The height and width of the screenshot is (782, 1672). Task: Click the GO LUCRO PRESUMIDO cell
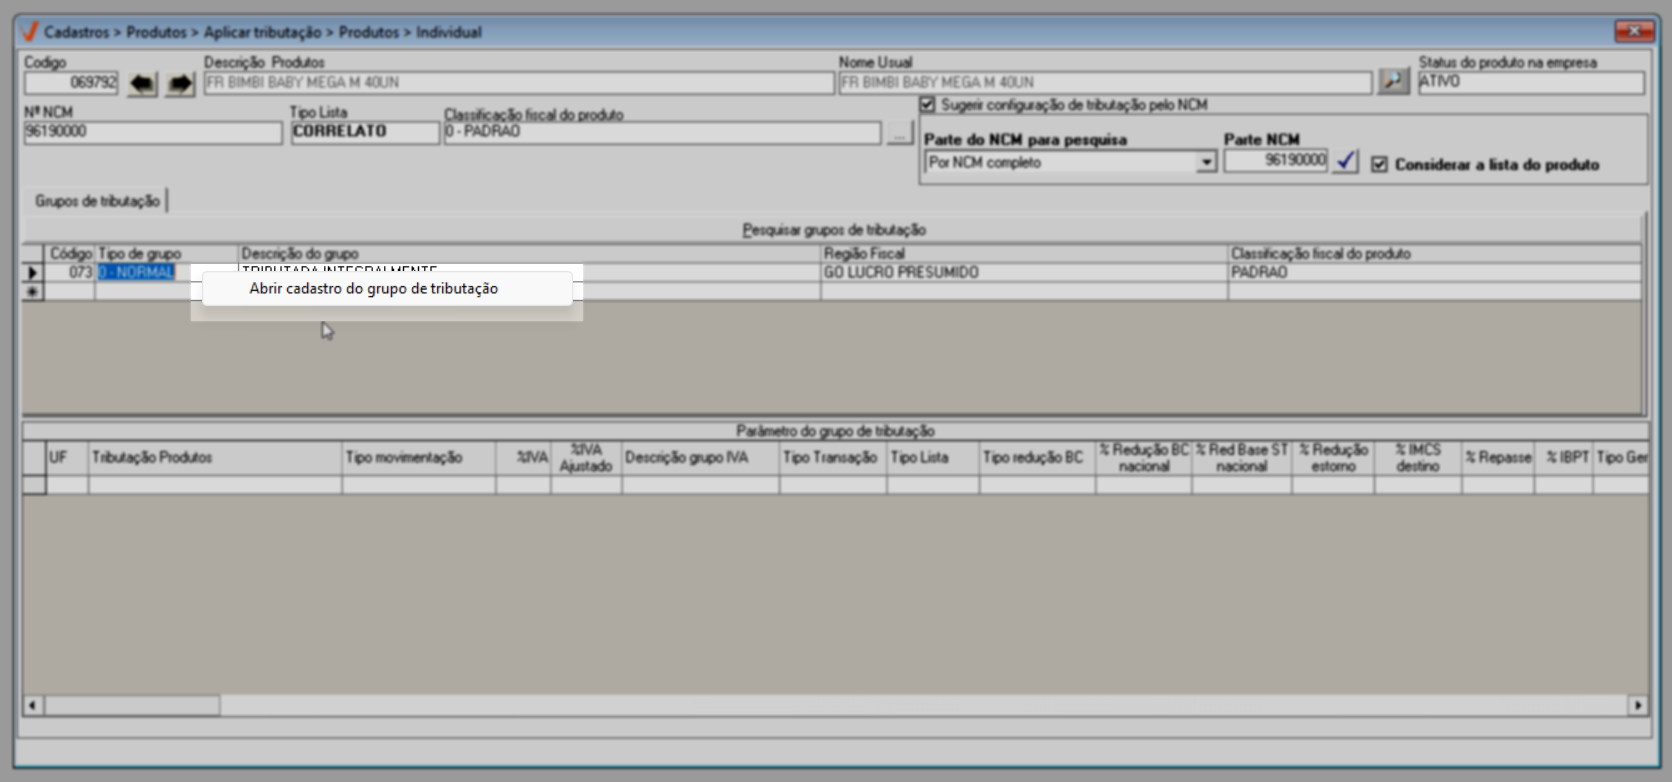coord(1024,273)
